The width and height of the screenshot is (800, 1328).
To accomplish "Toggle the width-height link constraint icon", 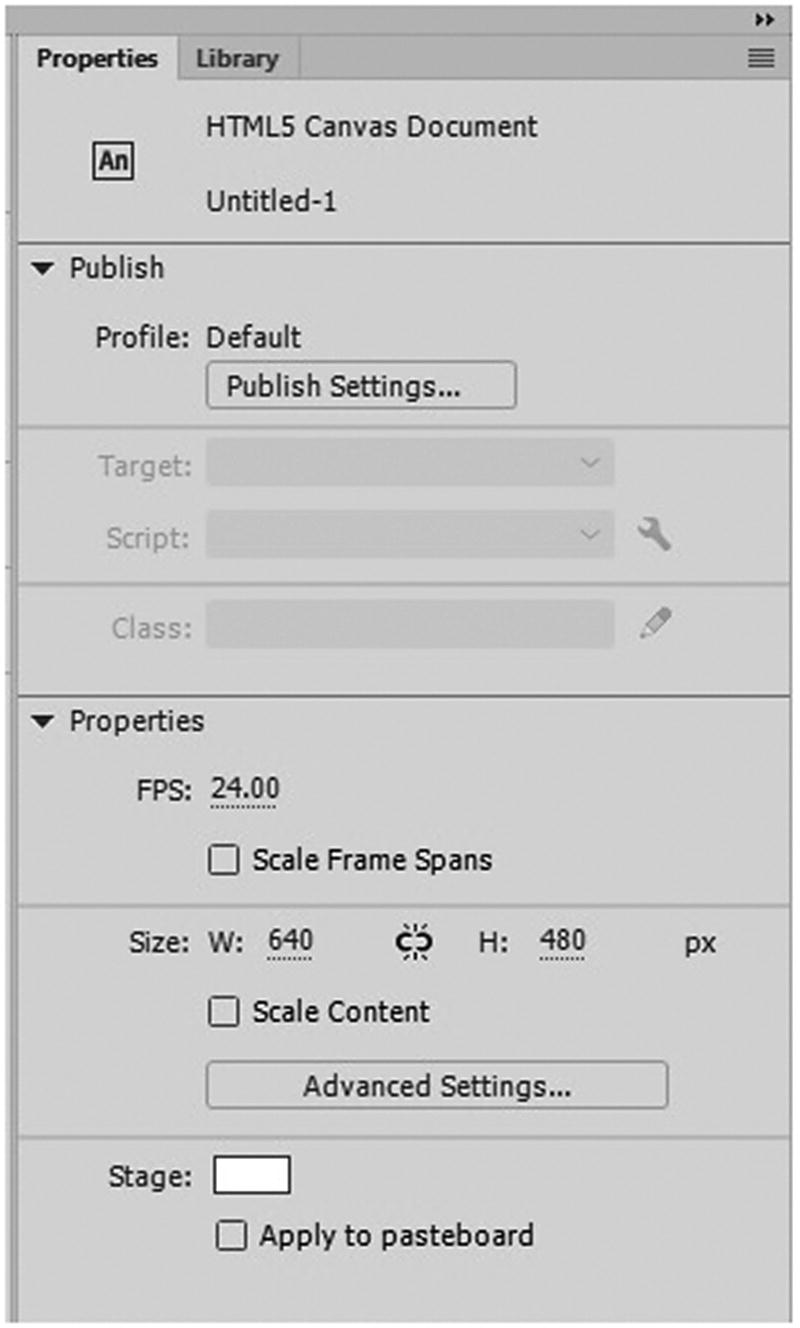I will coord(414,942).
